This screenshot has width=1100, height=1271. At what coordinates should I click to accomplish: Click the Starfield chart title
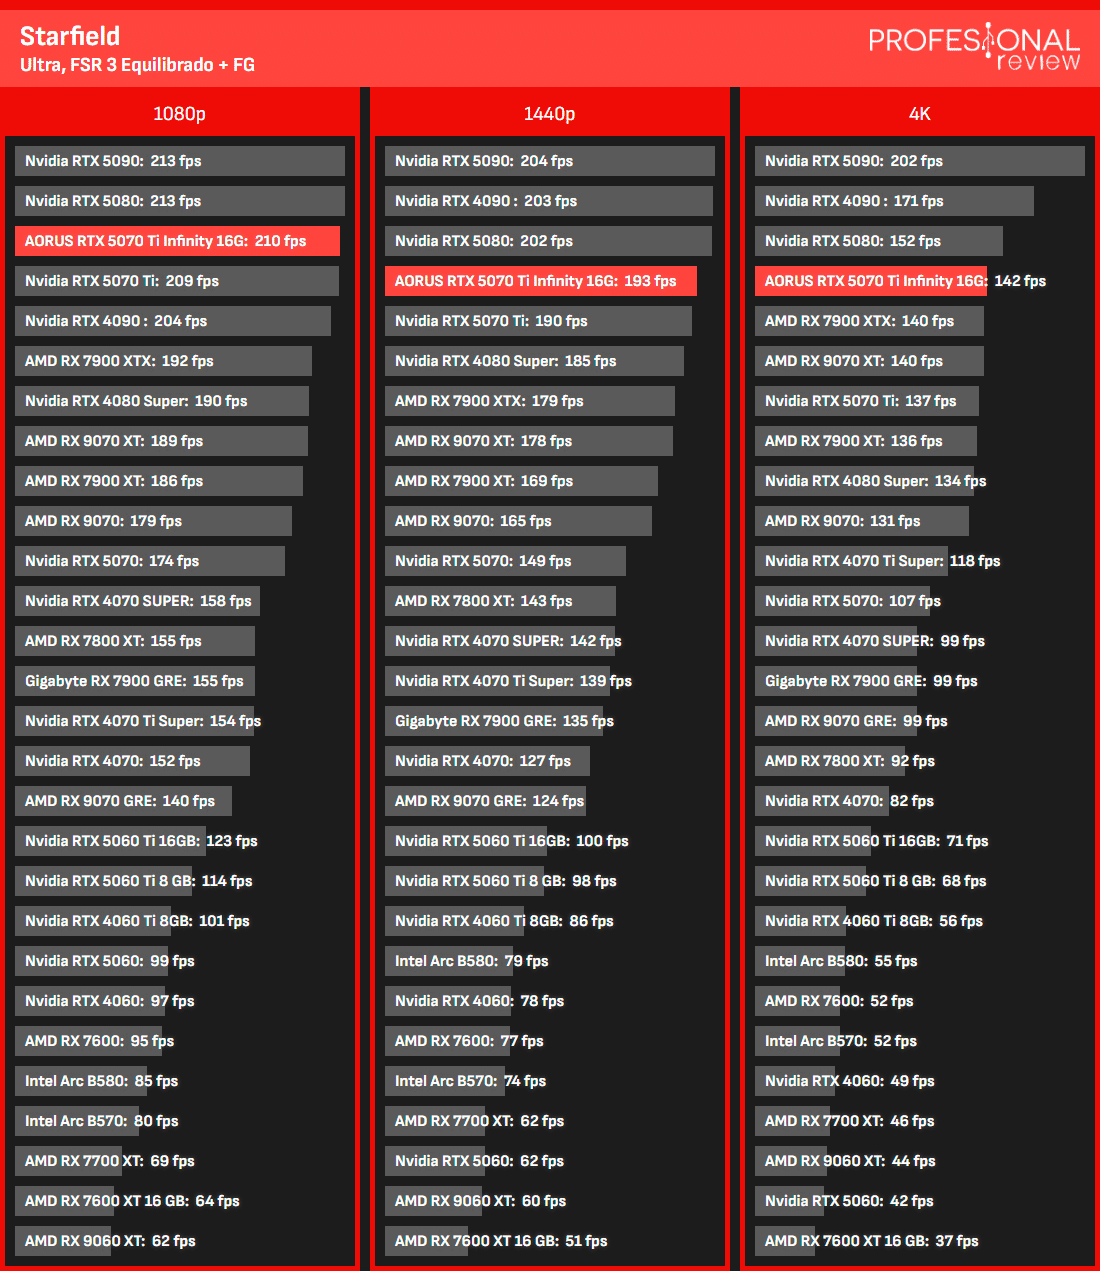click(x=70, y=36)
